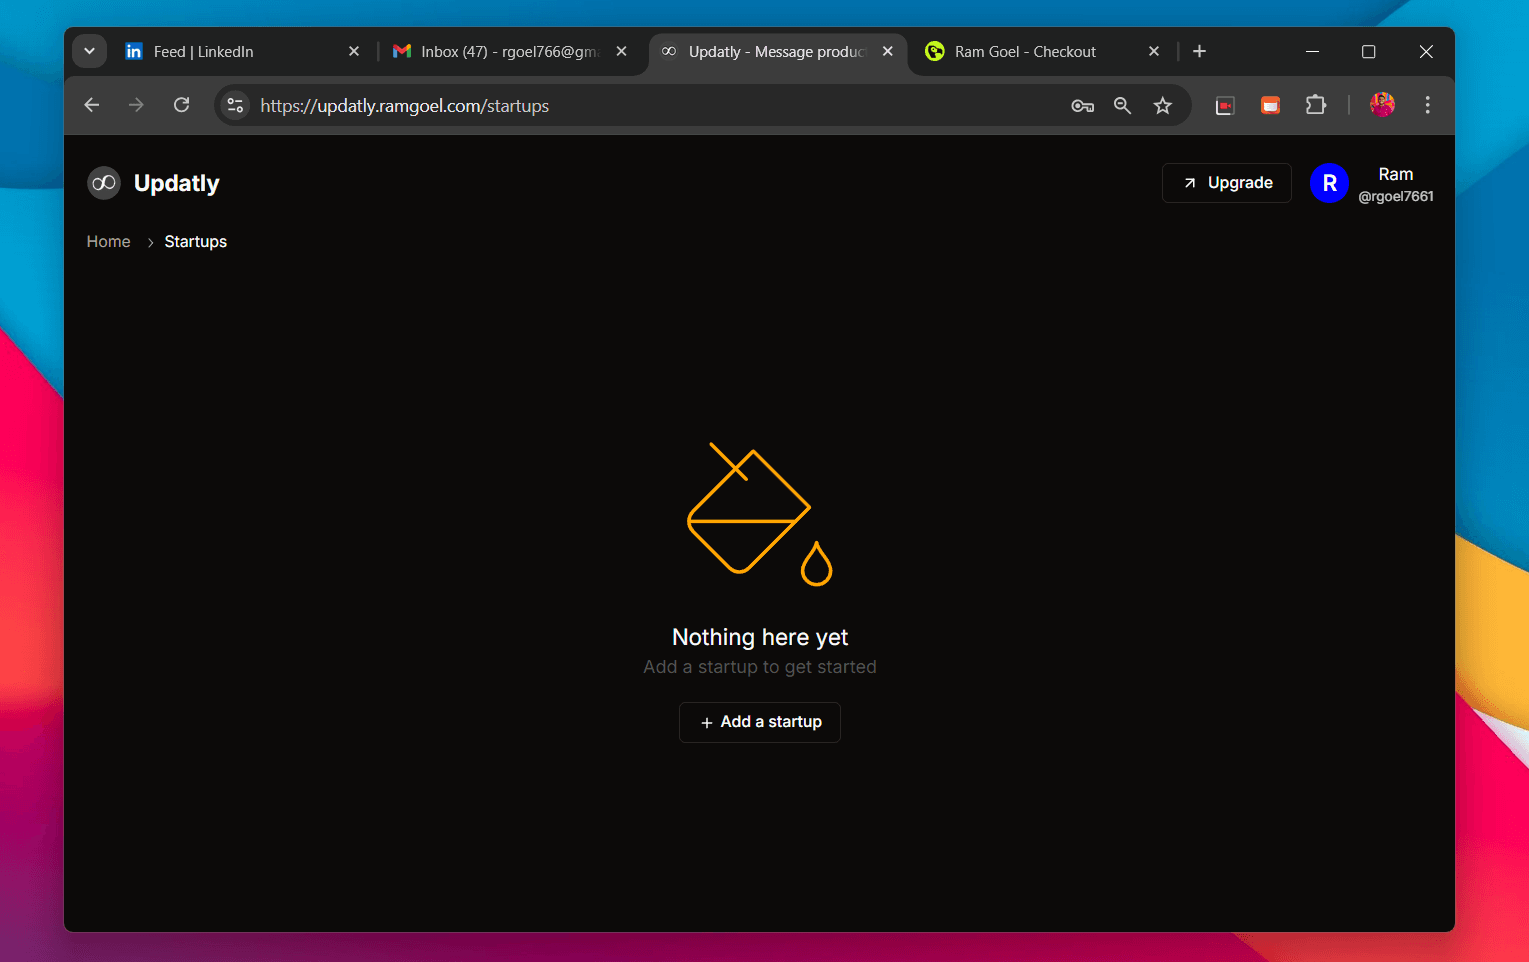This screenshot has width=1529, height=962.
Task: Open the Upgrade button
Action: click(x=1227, y=183)
